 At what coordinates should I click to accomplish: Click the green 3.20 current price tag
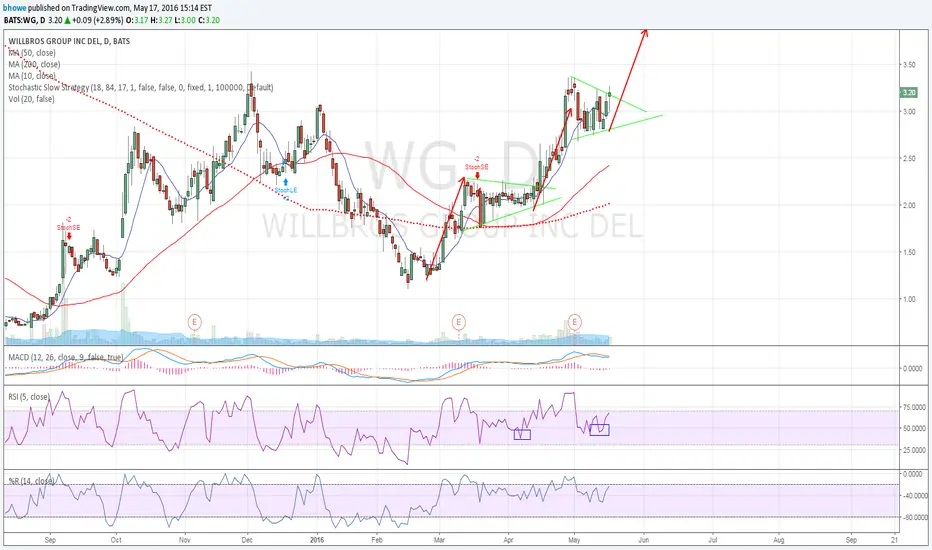(x=909, y=93)
